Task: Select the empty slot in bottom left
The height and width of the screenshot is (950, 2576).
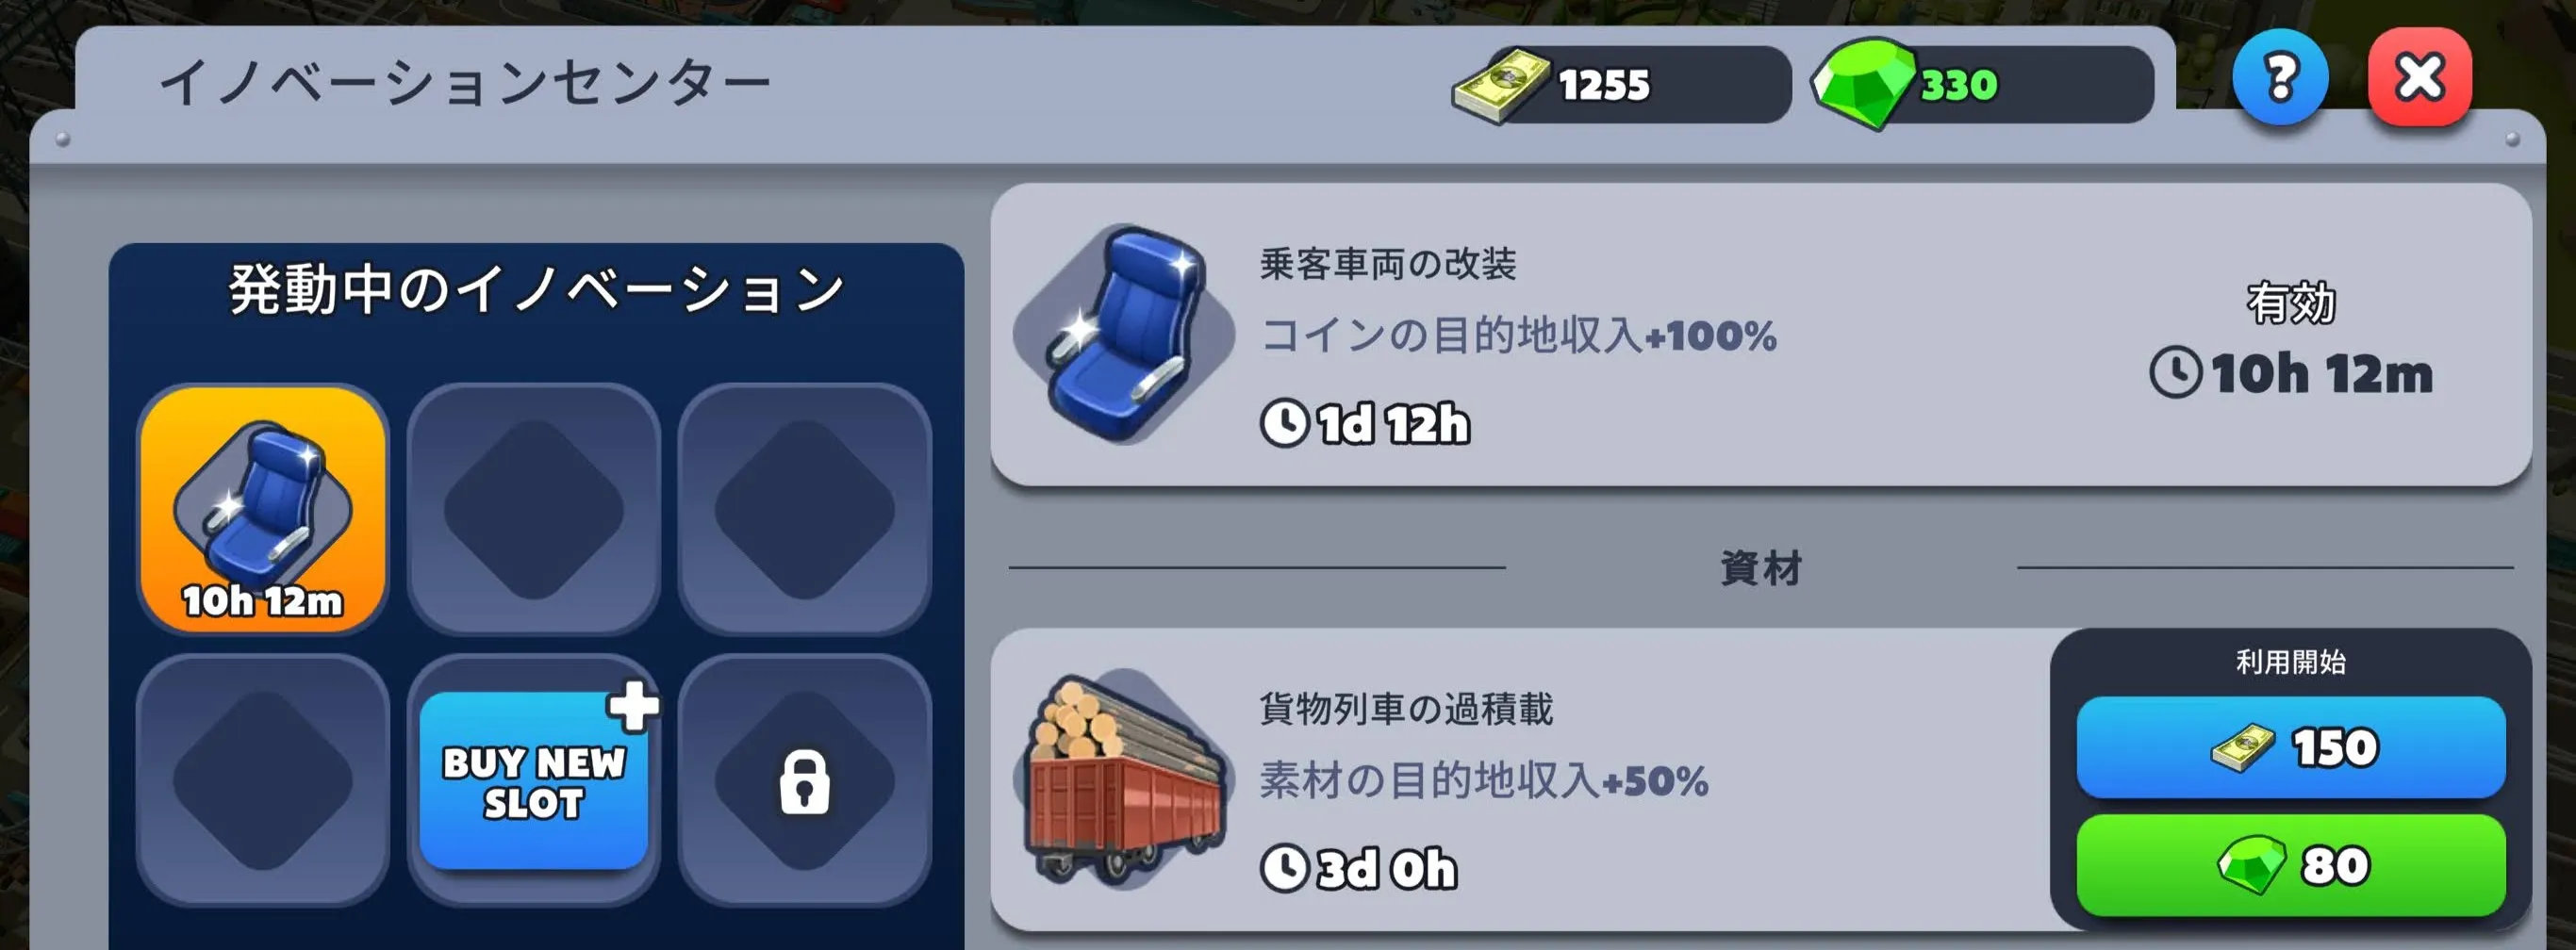Action: pyautogui.click(x=263, y=781)
